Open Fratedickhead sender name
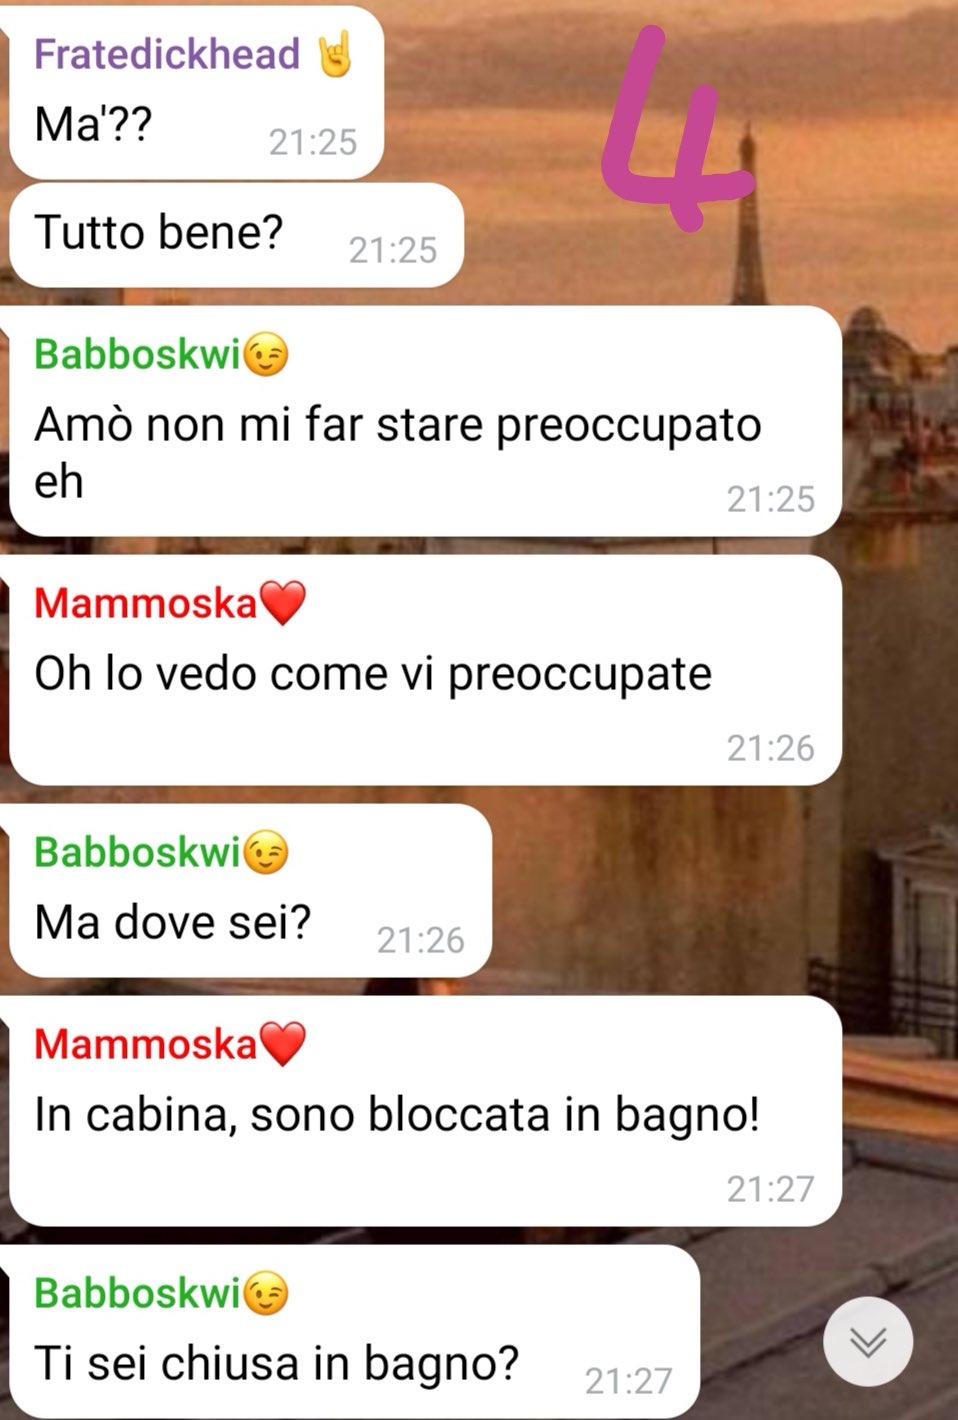 [x=167, y=54]
